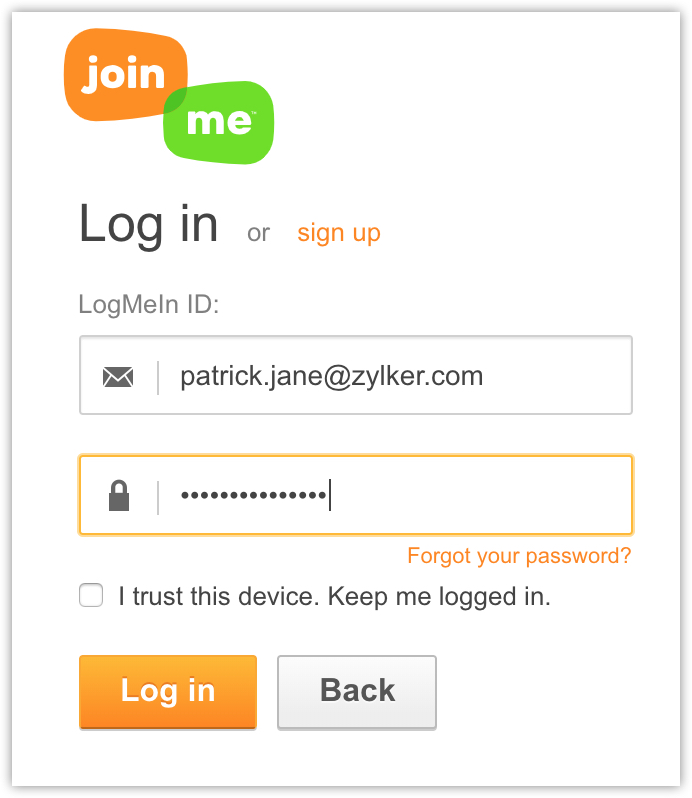692x798 pixels.
Task: Enable the "I trust this device" checkbox
Action: point(91,597)
